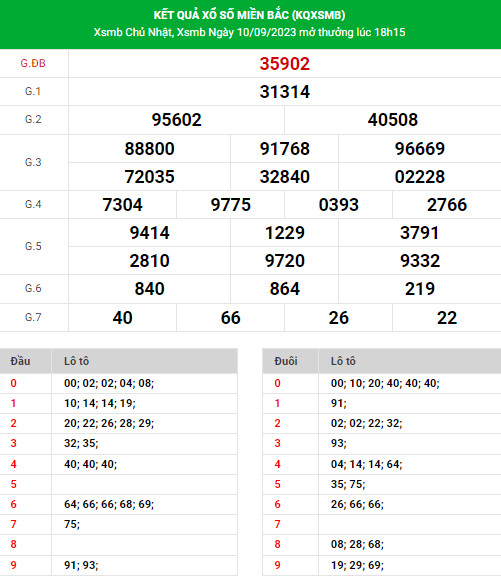Select the G.4 number 9775
This screenshot has height=576, width=501.
(x=231, y=205)
